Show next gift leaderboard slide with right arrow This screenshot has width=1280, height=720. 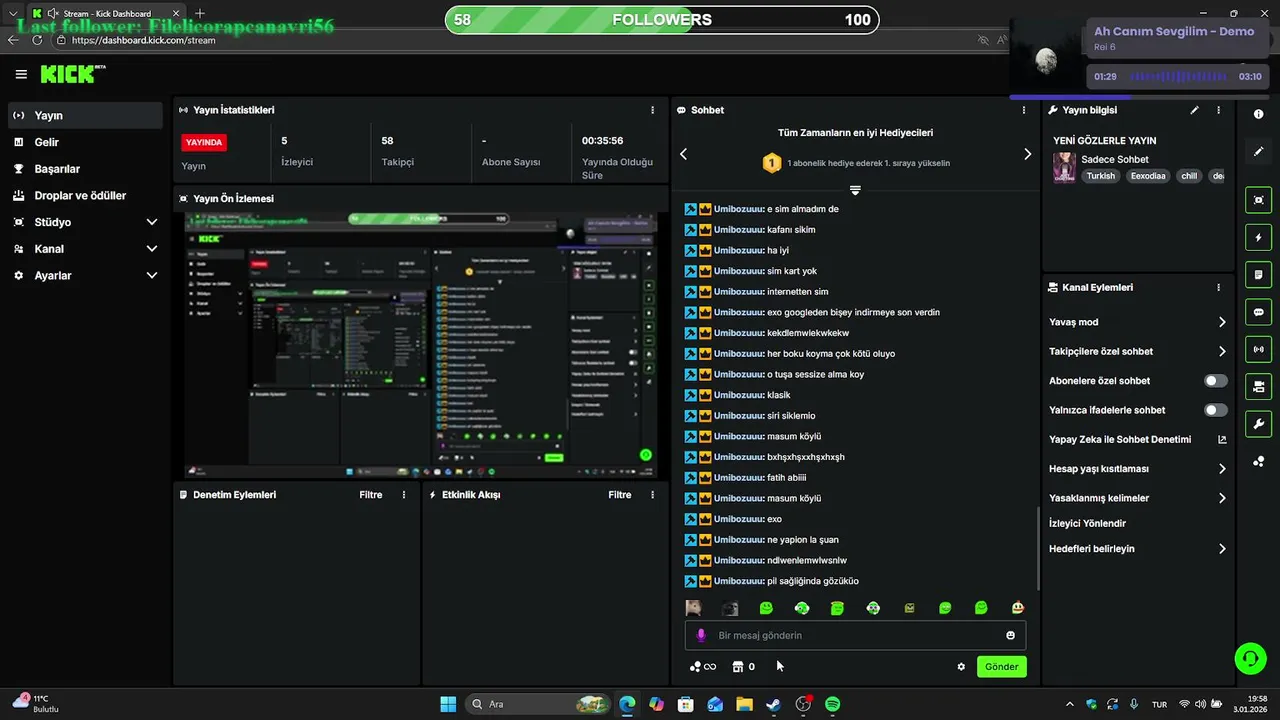[x=1027, y=154]
